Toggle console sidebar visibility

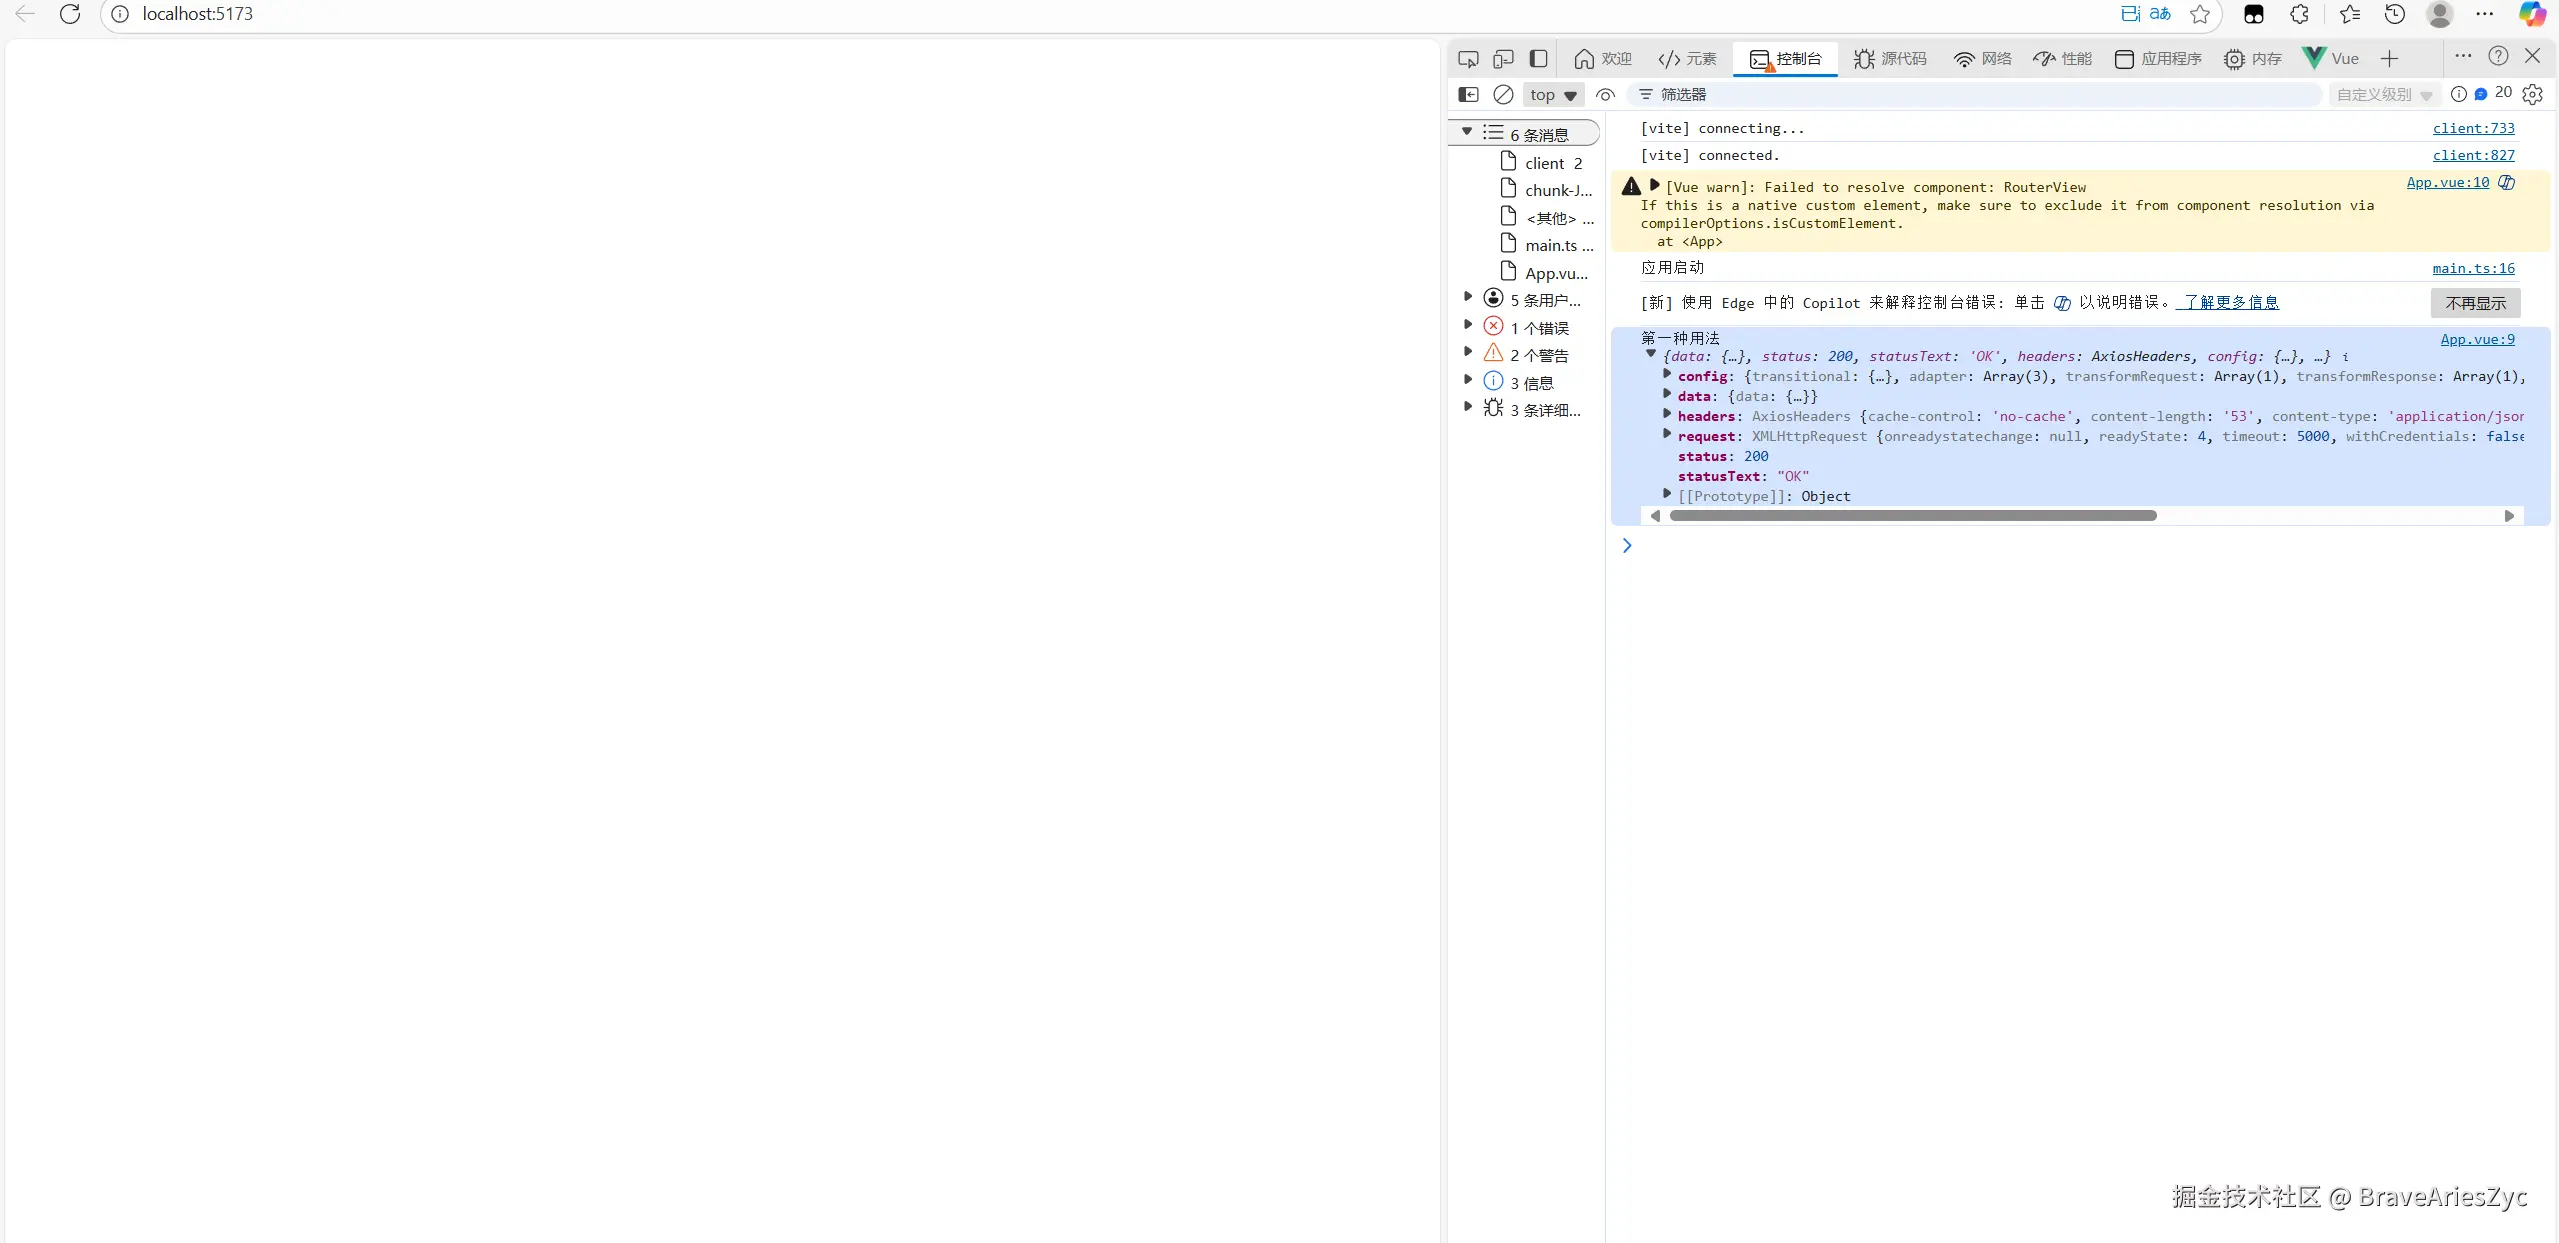point(1468,94)
